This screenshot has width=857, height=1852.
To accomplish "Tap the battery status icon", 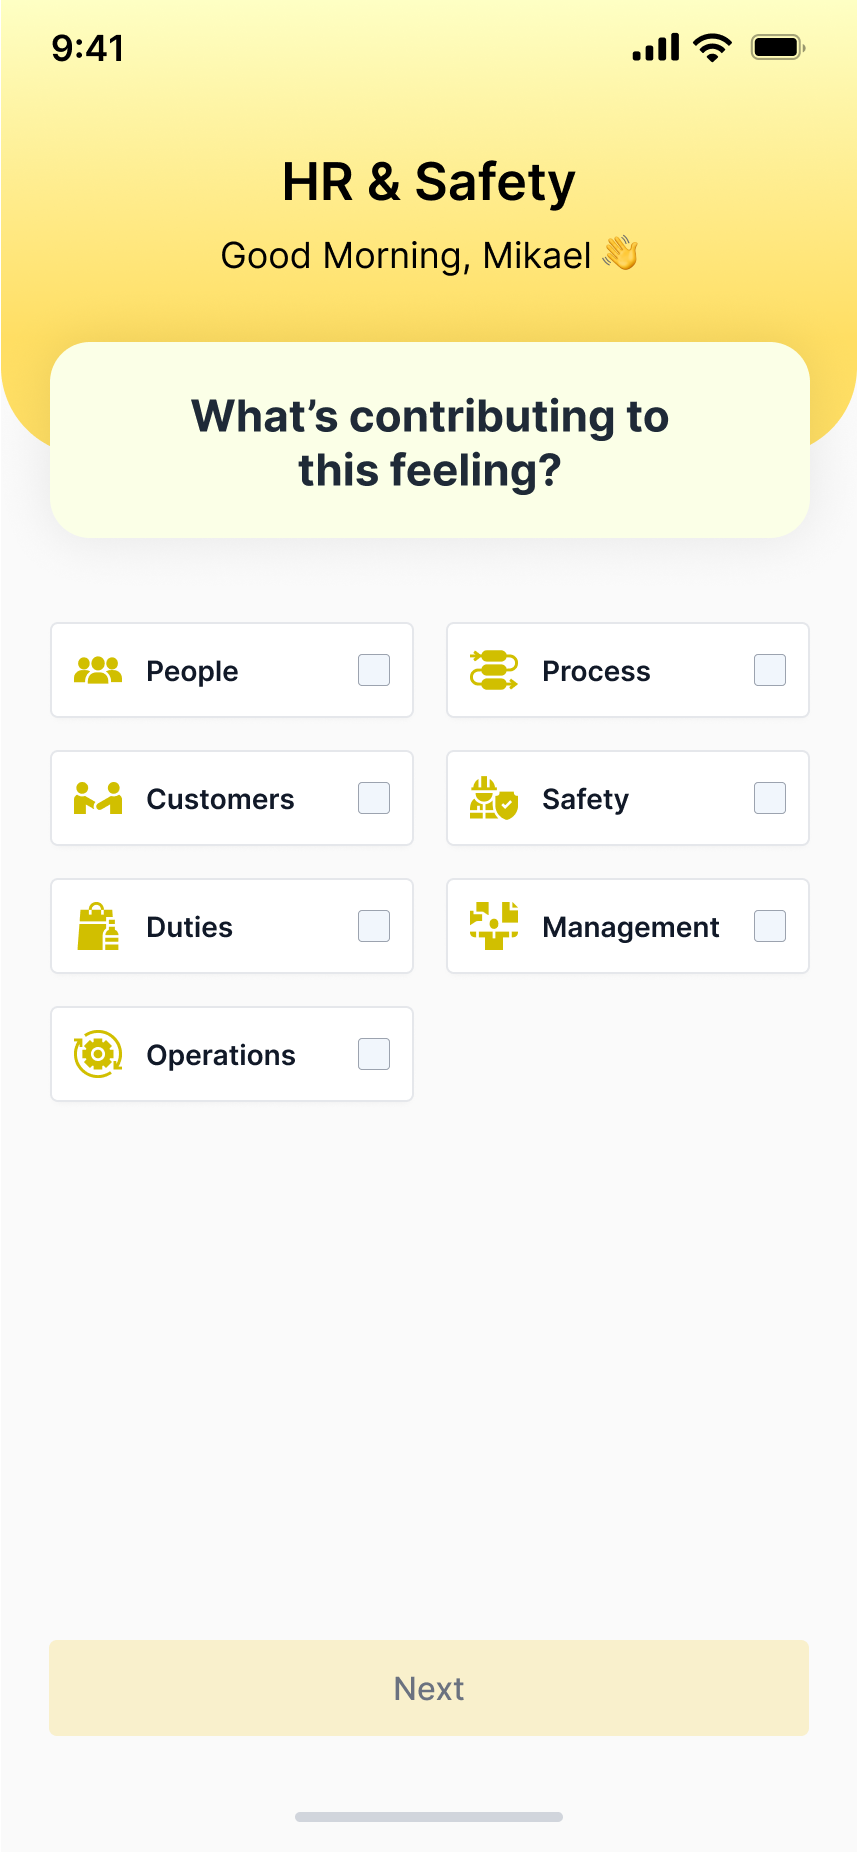I will coord(778,47).
